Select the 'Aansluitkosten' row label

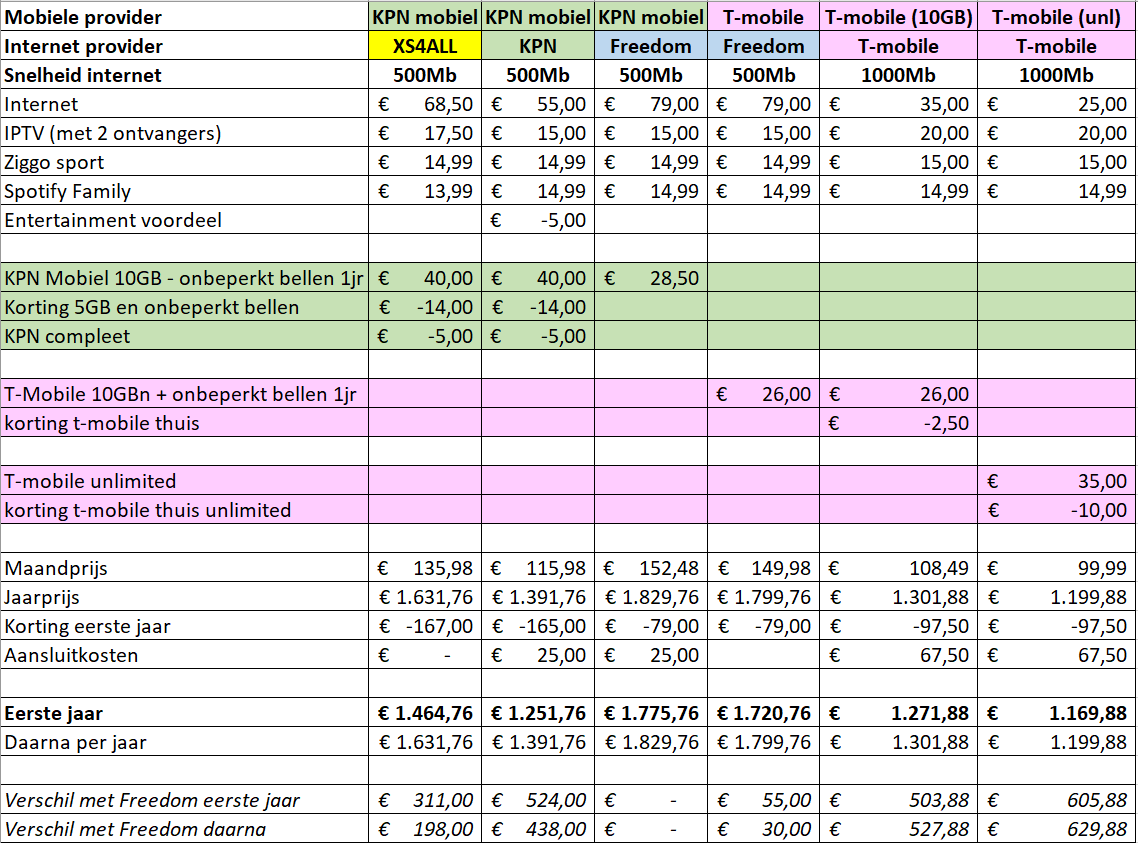coord(184,655)
